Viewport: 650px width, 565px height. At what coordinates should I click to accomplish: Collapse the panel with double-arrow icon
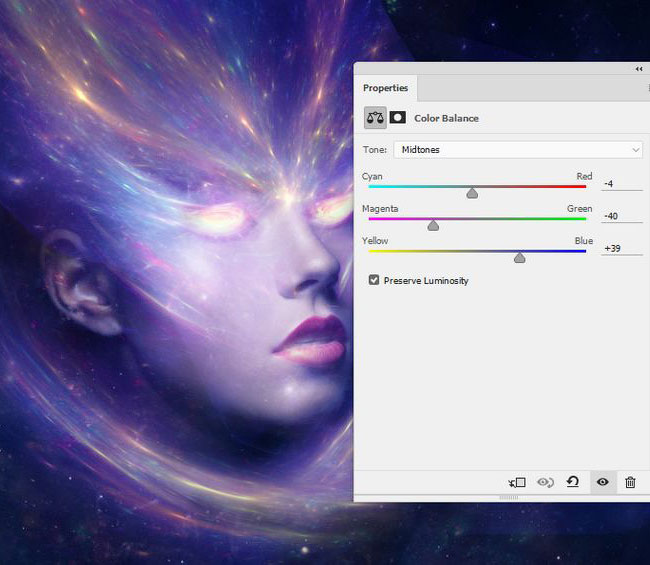(x=639, y=69)
